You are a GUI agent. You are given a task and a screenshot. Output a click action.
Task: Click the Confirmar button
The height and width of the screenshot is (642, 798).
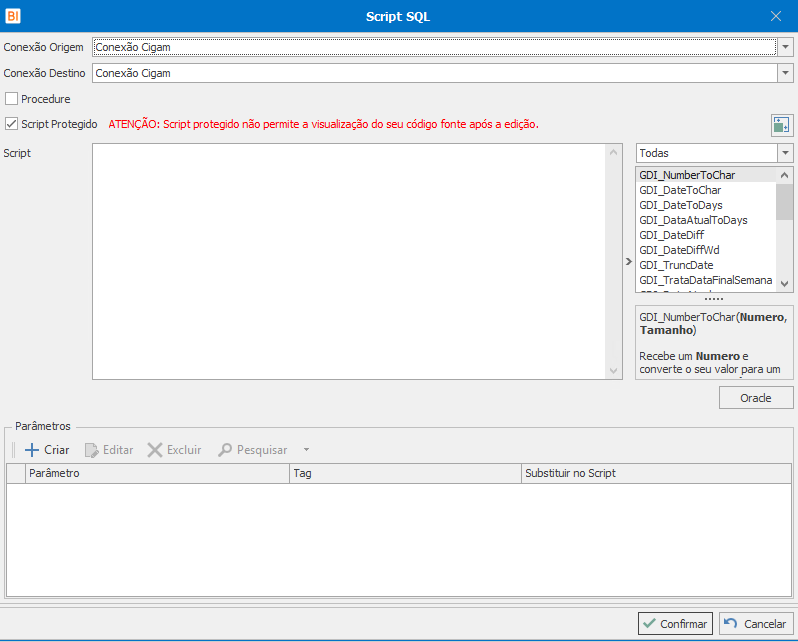(675, 623)
